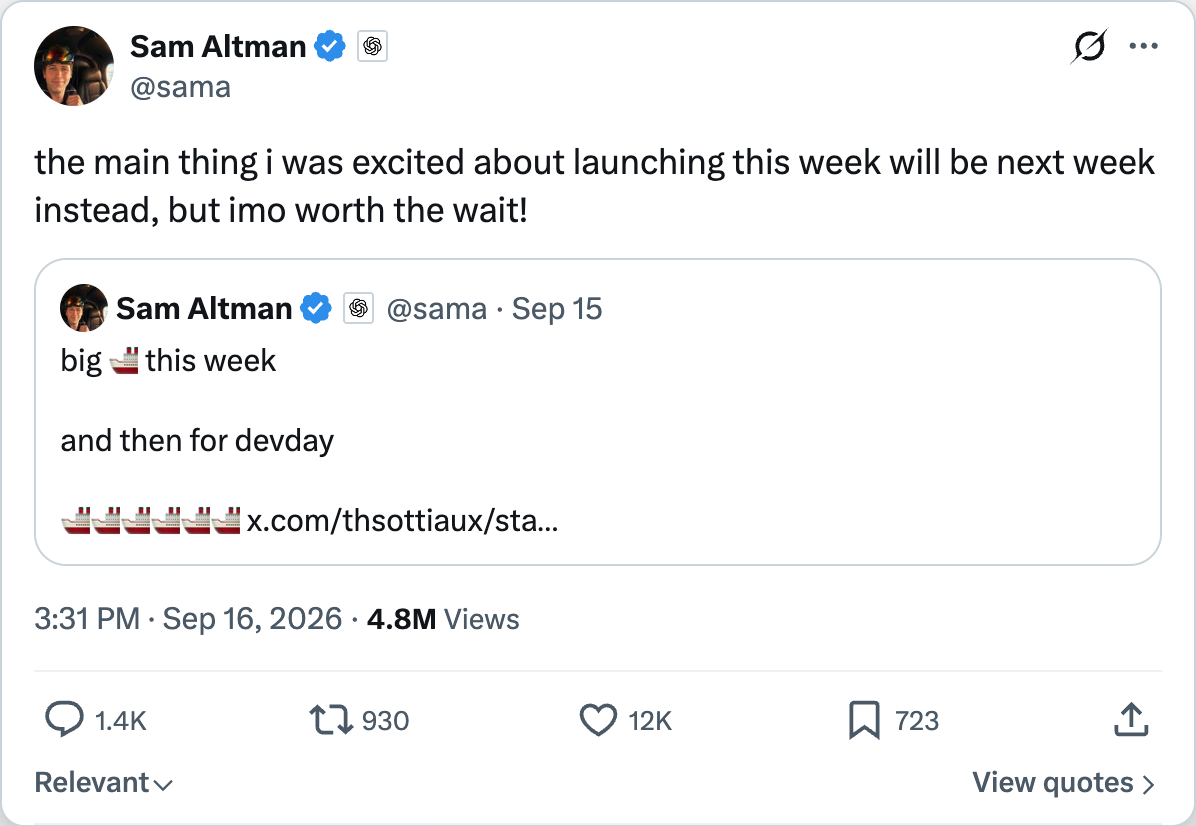1196x826 pixels.
Task: Click the Sep 15 date on quoted tweet
Action: (557, 309)
